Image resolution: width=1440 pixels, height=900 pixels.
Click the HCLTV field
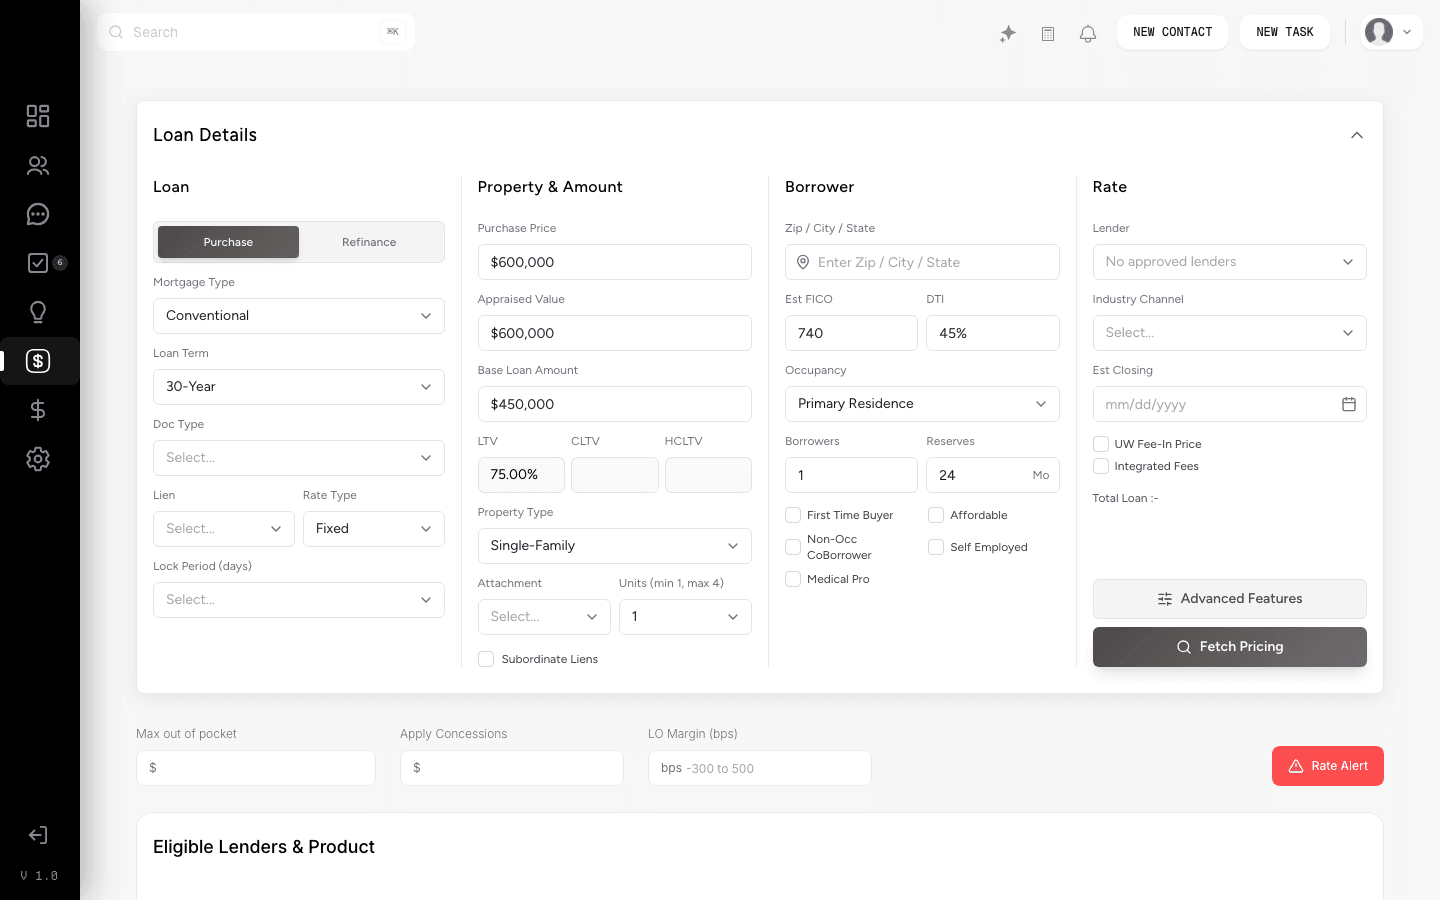[708, 475]
